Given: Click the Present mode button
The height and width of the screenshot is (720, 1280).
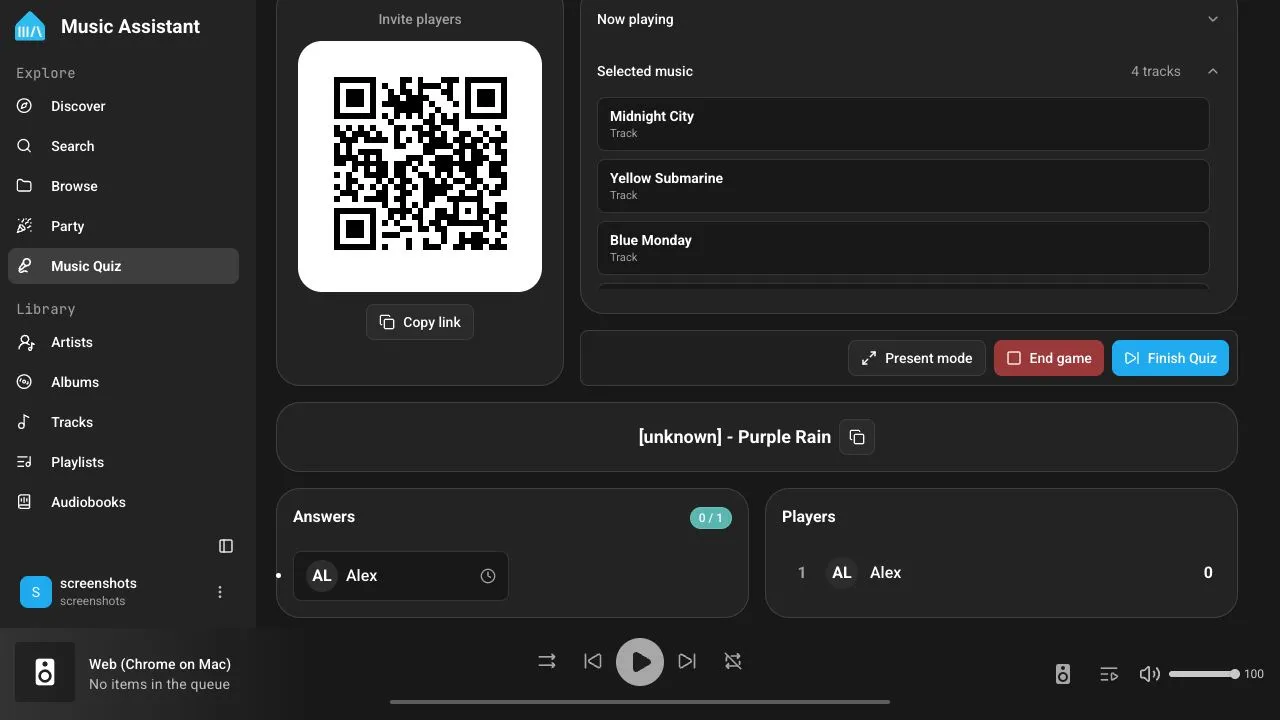Looking at the screenshot, I should tap(917, 358).
